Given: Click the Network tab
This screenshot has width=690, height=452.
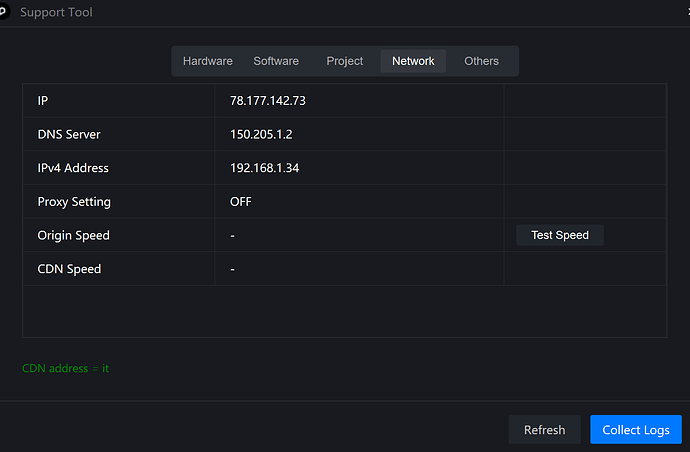Looking at the screenshot, I should 413,61.
